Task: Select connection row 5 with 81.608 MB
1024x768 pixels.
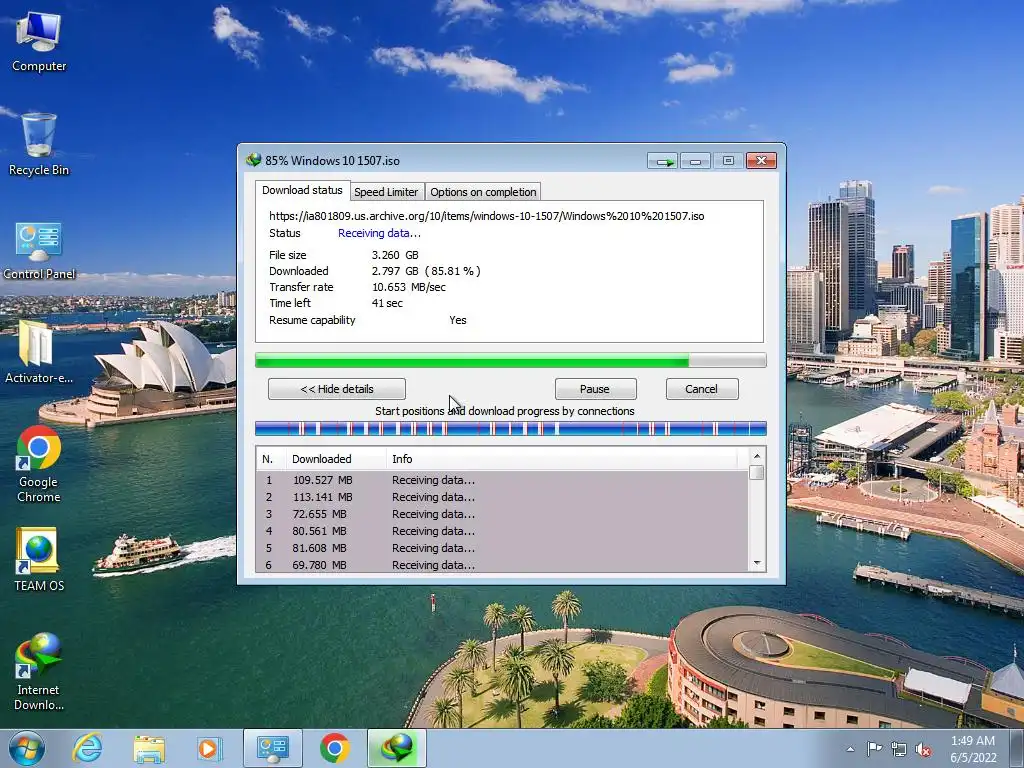Action: 502,548
